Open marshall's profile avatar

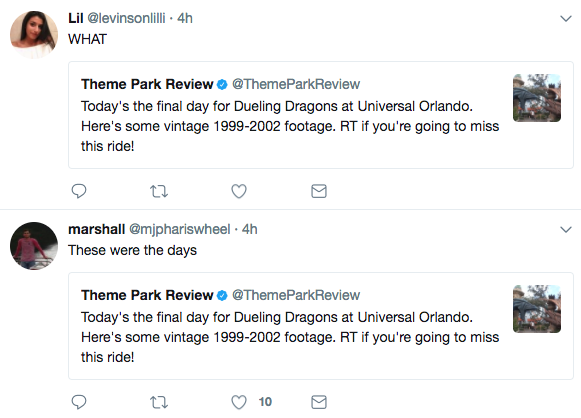34,246
